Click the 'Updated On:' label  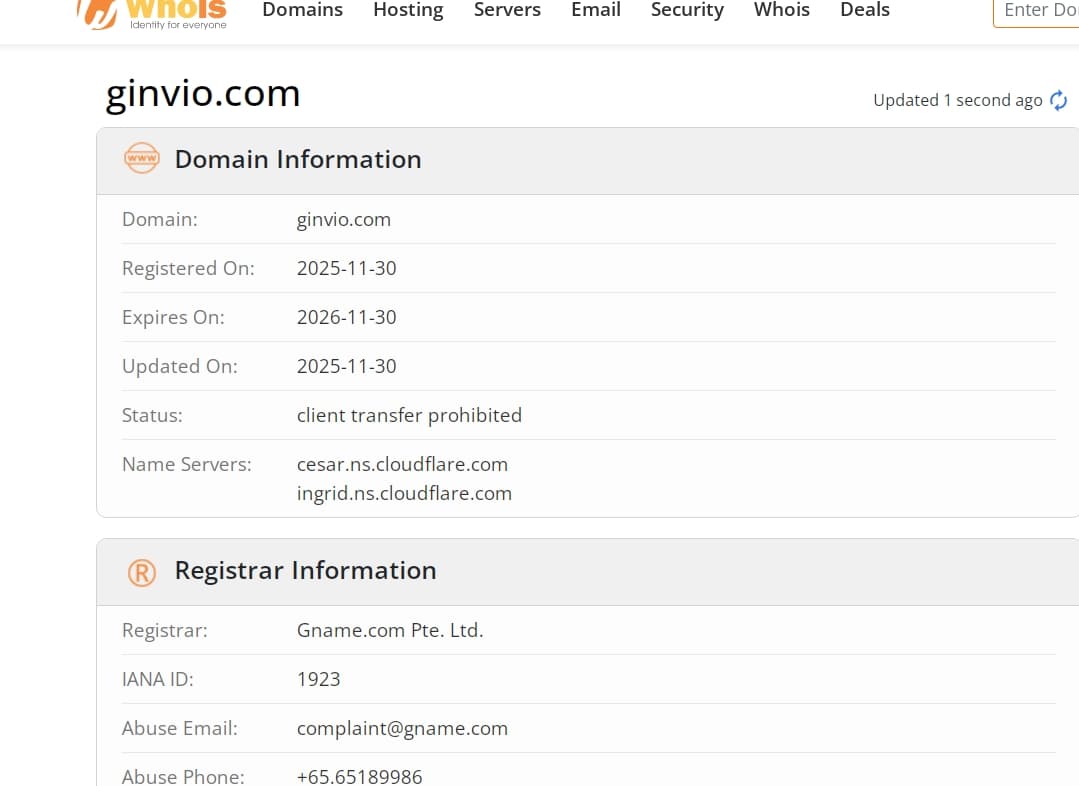[x=180, y=366]
